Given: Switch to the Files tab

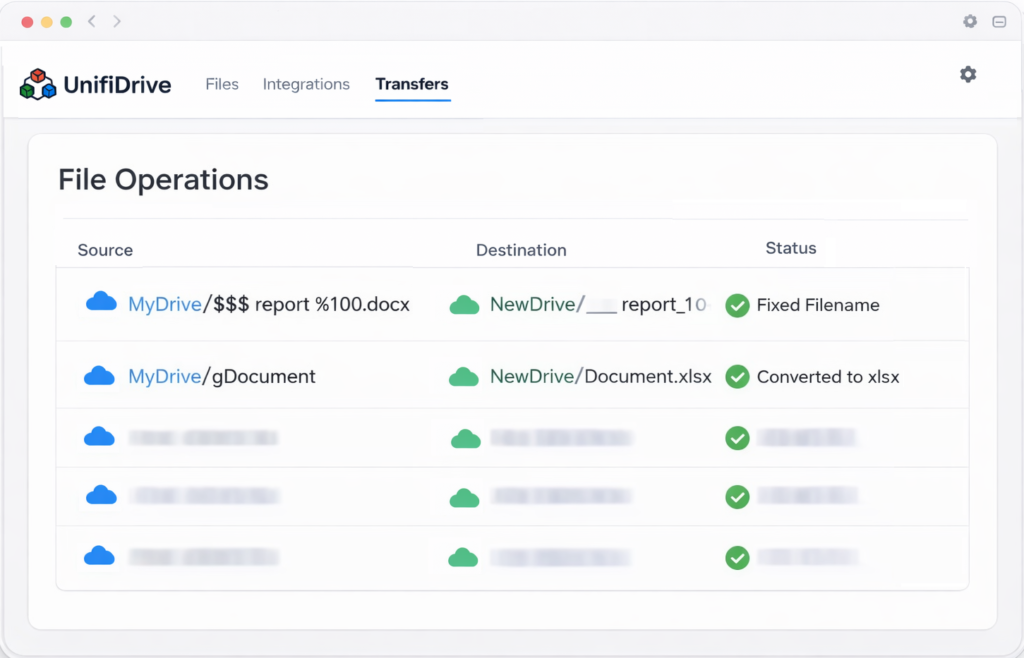Looking at the screenshot, I should [x=221, y=84].
